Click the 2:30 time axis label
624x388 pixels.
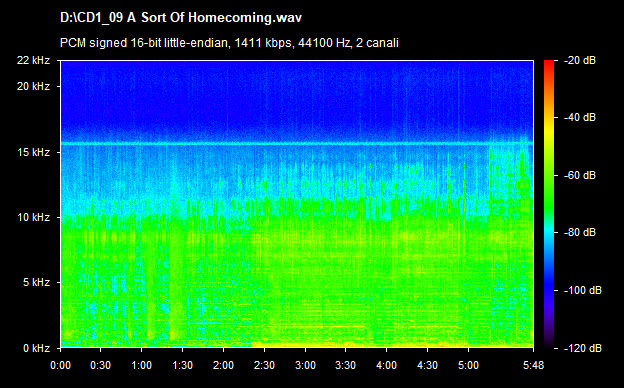(x=264, y=365)
